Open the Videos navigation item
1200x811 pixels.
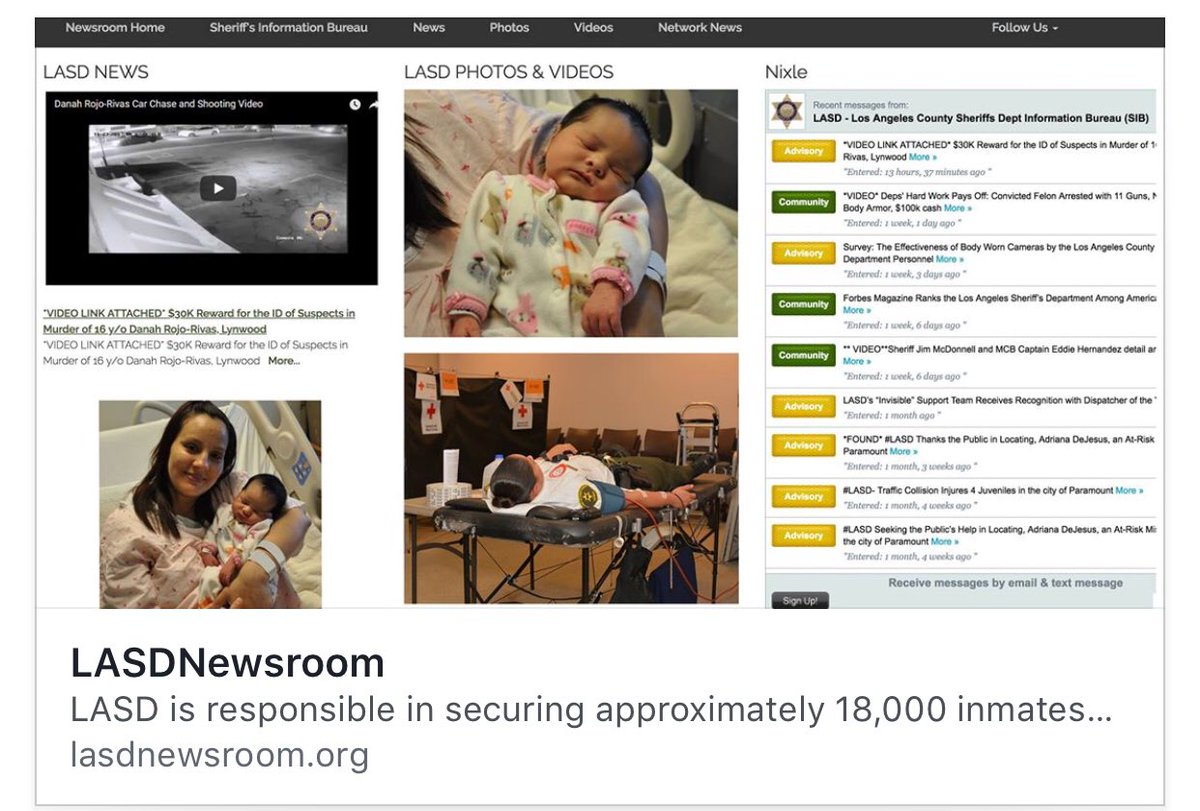pyautogui.click(x=593, y=28)
